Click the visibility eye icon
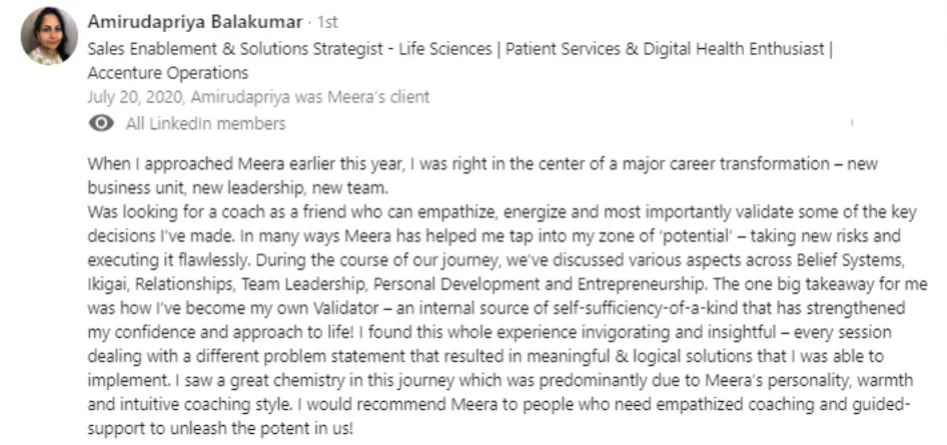The height and width of the screenshot is (445, 947). (x=101, y=123)
